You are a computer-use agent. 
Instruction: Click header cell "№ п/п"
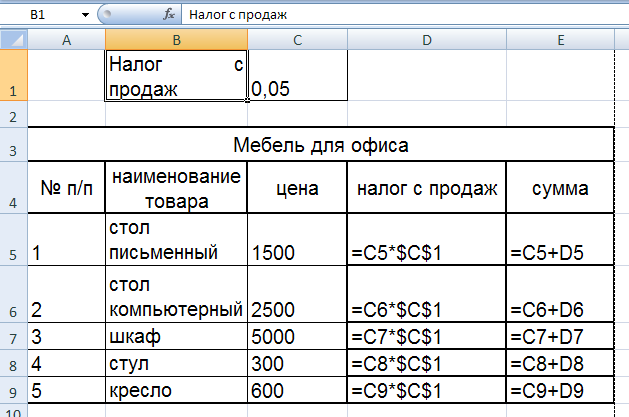click(x=67, y=187)
